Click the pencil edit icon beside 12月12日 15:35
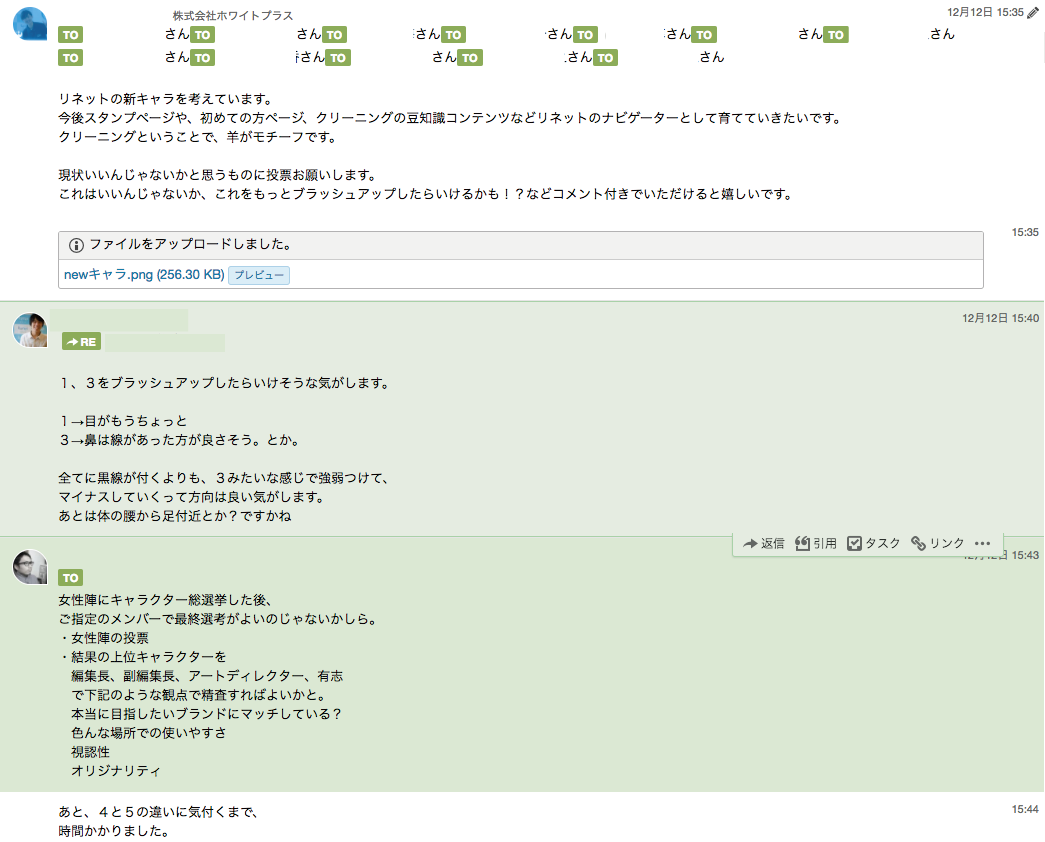 tap(1033, 13)
